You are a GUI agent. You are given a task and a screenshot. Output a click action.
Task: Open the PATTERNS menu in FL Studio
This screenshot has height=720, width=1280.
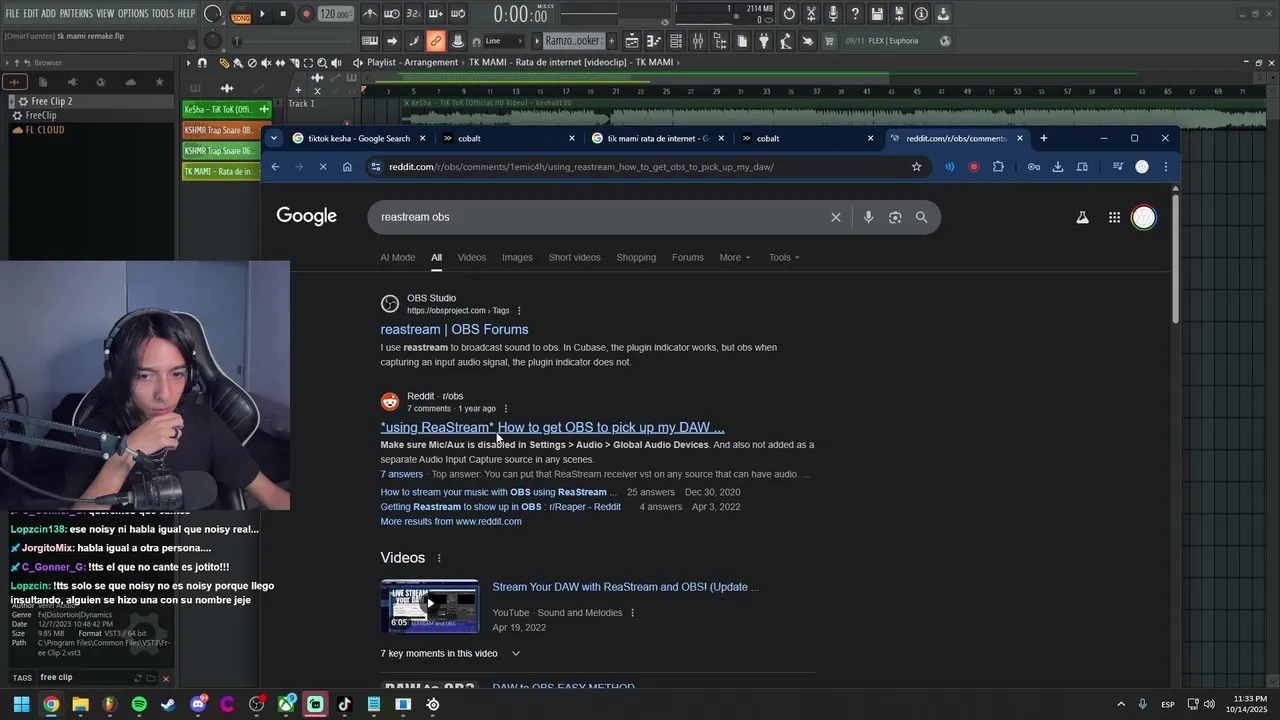[x=76, y=13]
